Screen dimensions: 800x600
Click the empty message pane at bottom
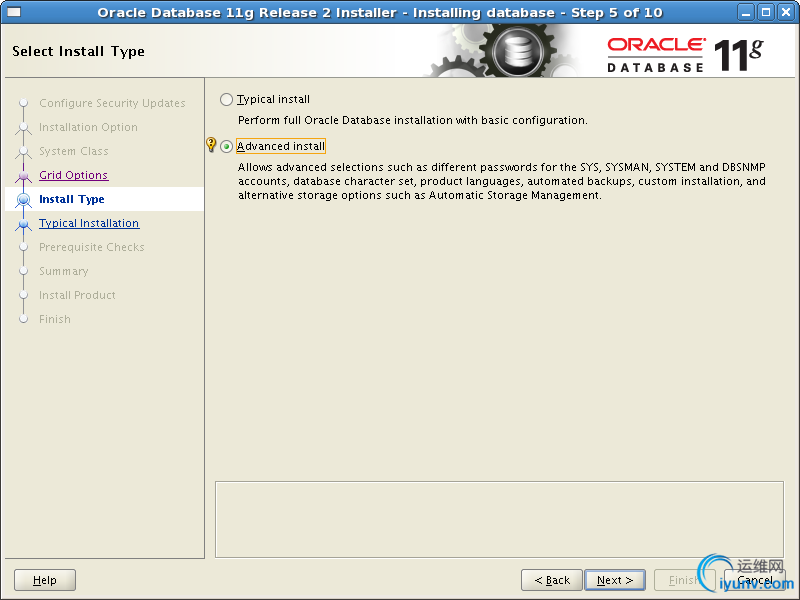point(499,519)
